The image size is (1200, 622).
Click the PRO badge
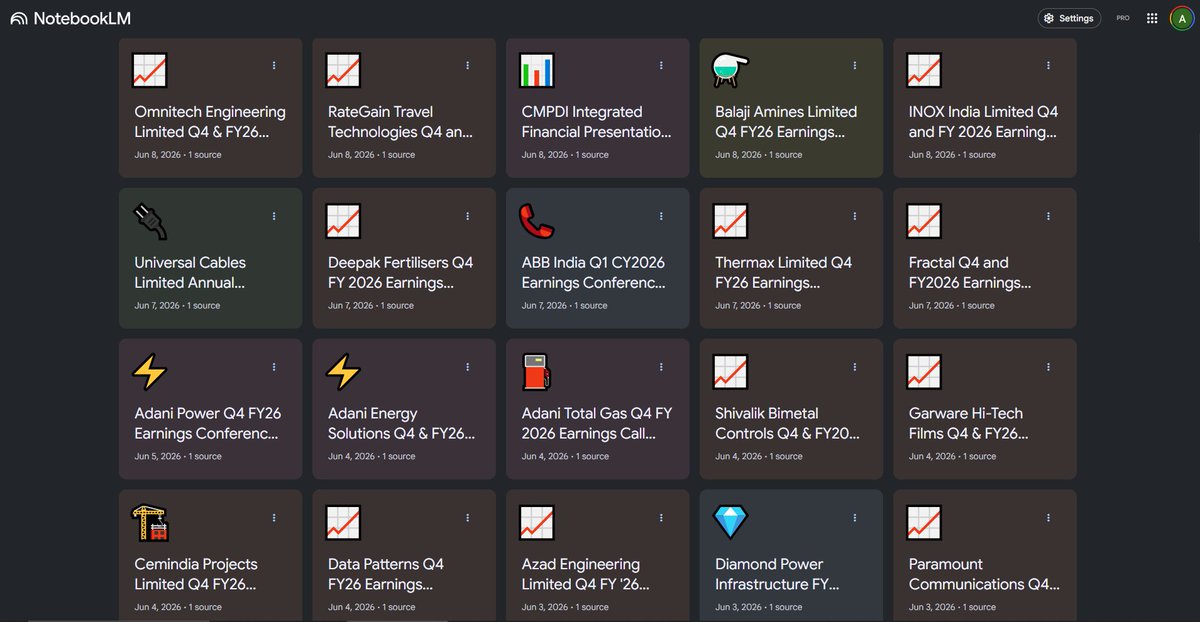[1123, 18]
